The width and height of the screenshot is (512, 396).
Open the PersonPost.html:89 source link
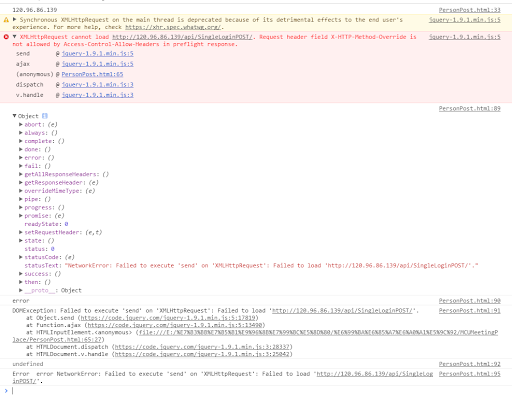point(469,108)
